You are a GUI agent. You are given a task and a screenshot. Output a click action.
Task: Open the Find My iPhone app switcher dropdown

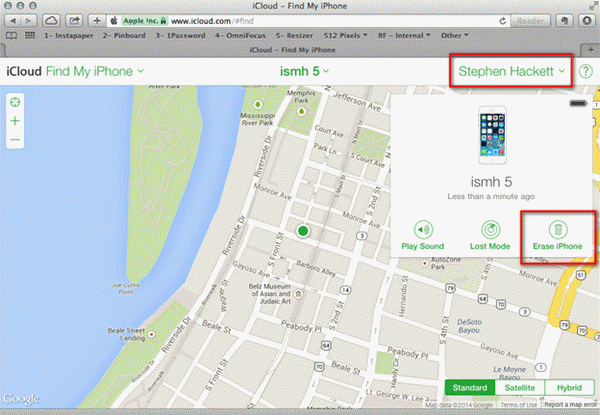click(95, 72)
